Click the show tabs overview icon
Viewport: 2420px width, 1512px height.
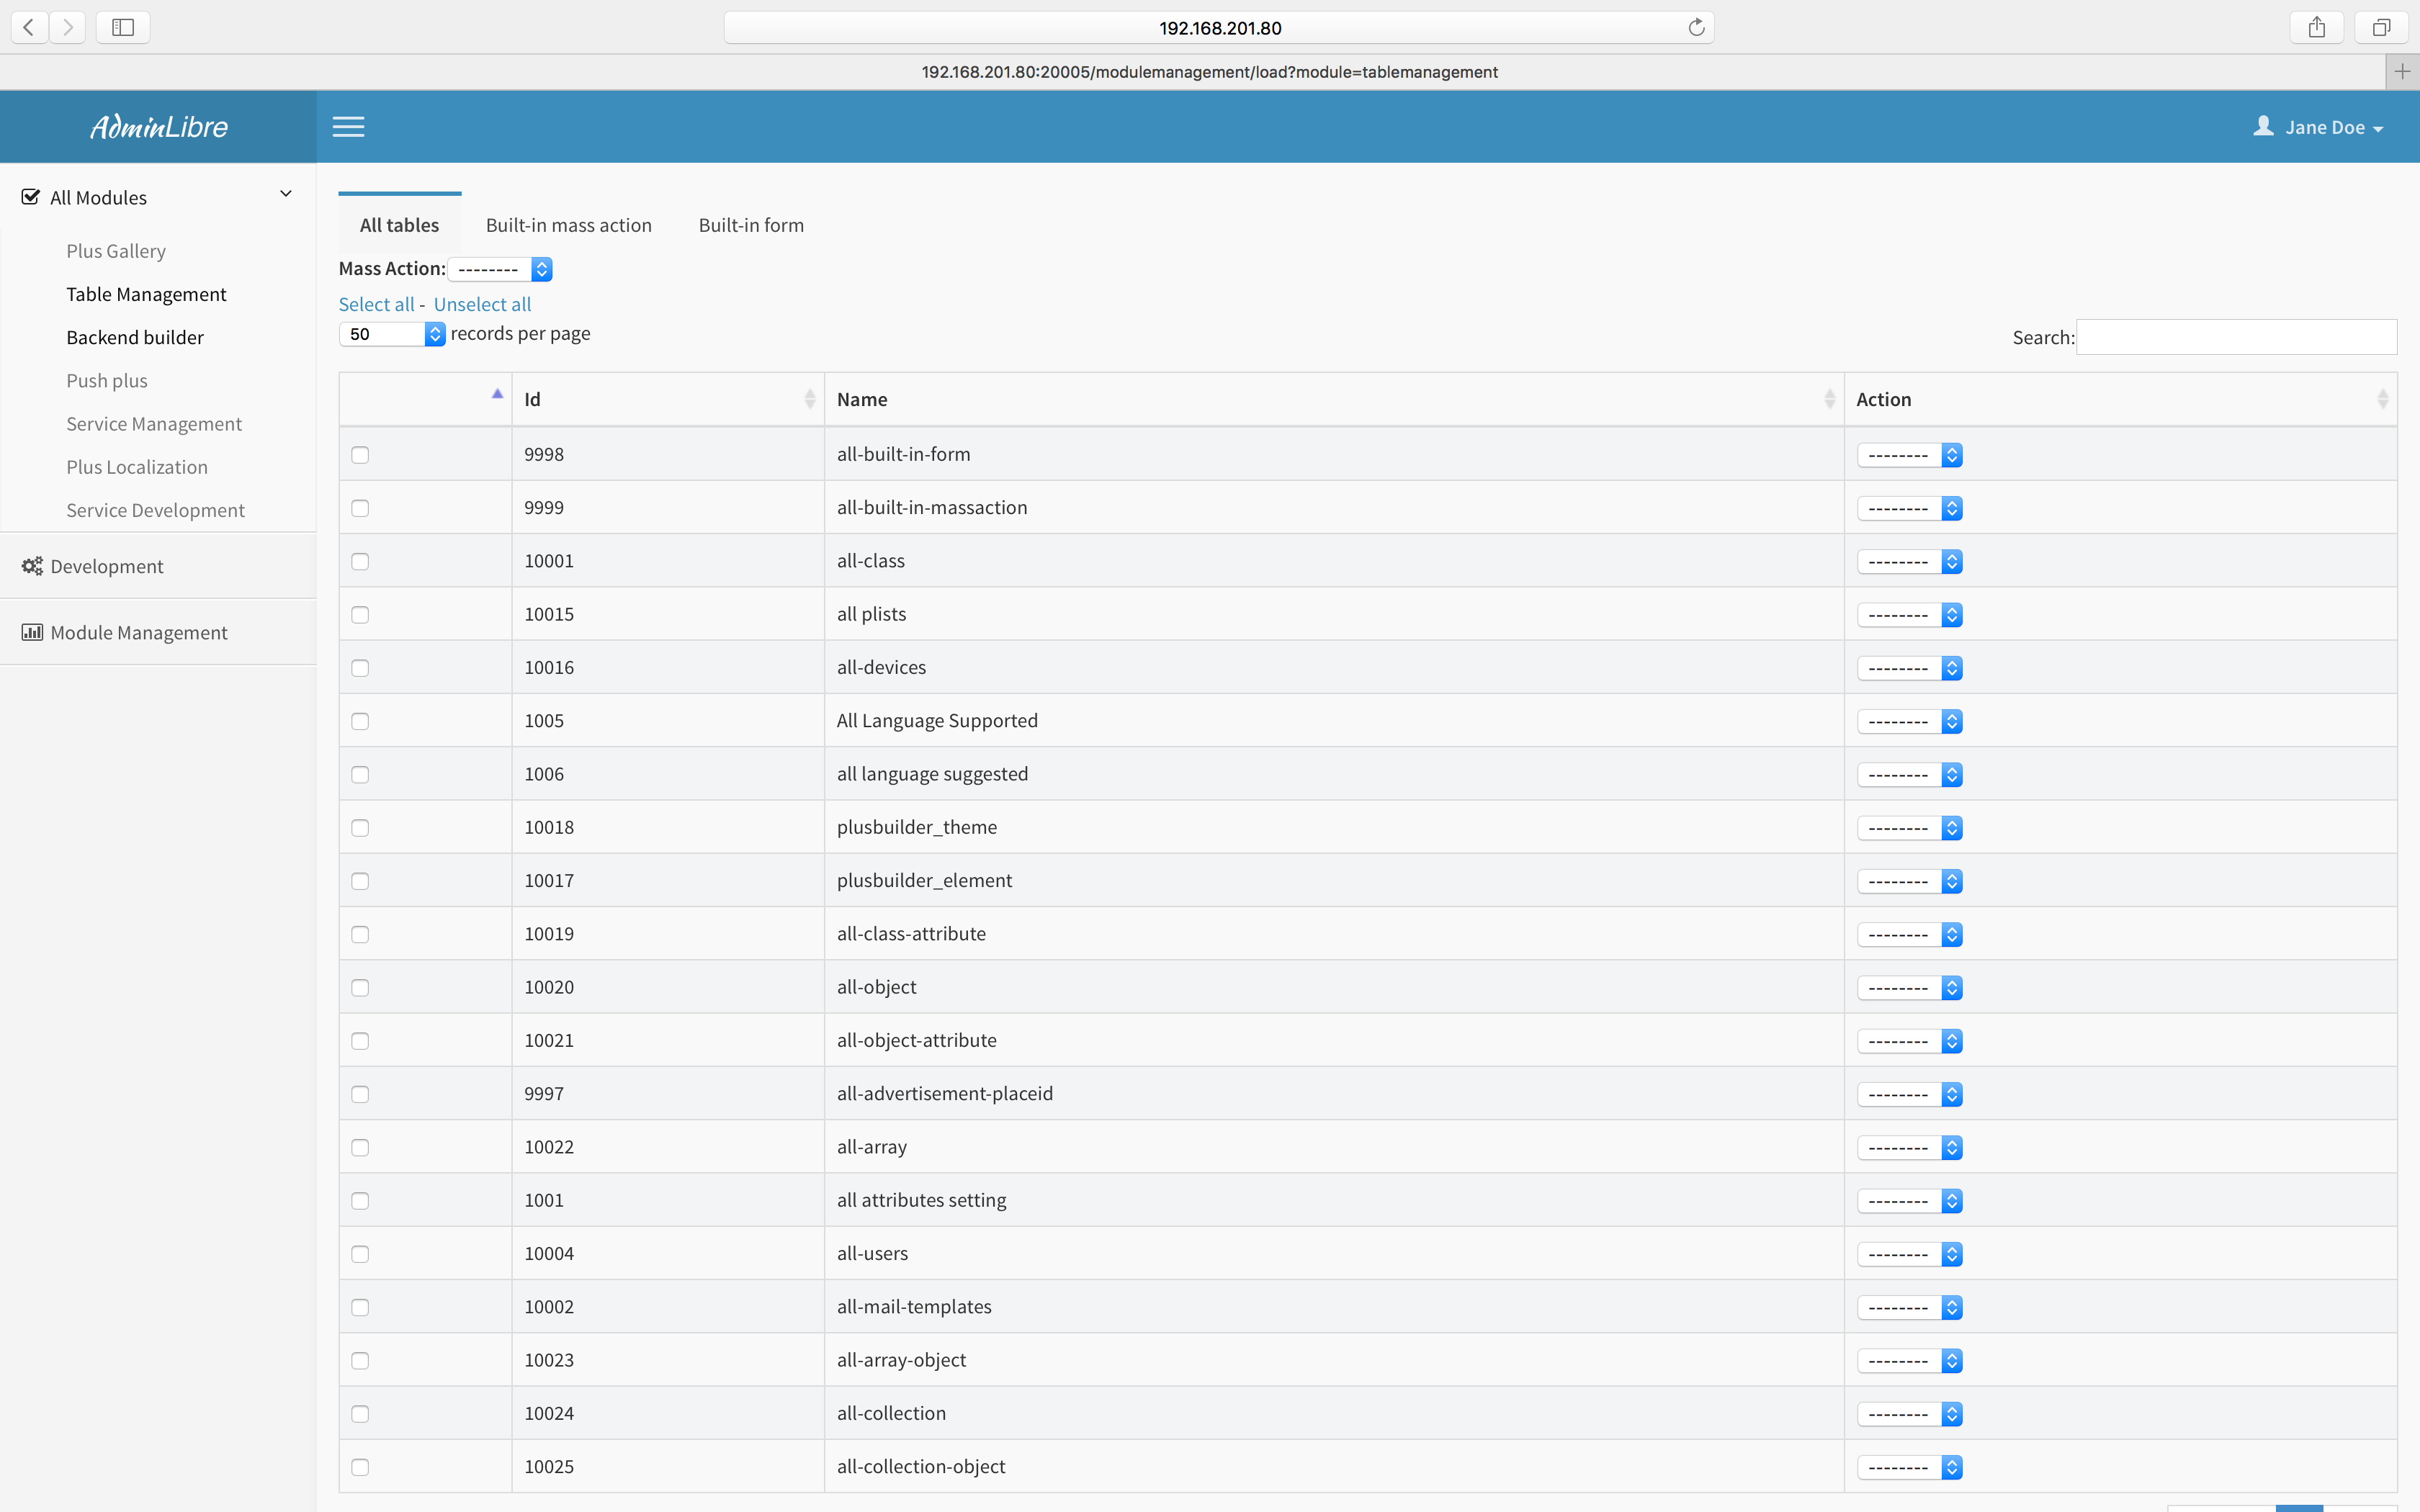pyautogui.click(x=2381, y=27)
